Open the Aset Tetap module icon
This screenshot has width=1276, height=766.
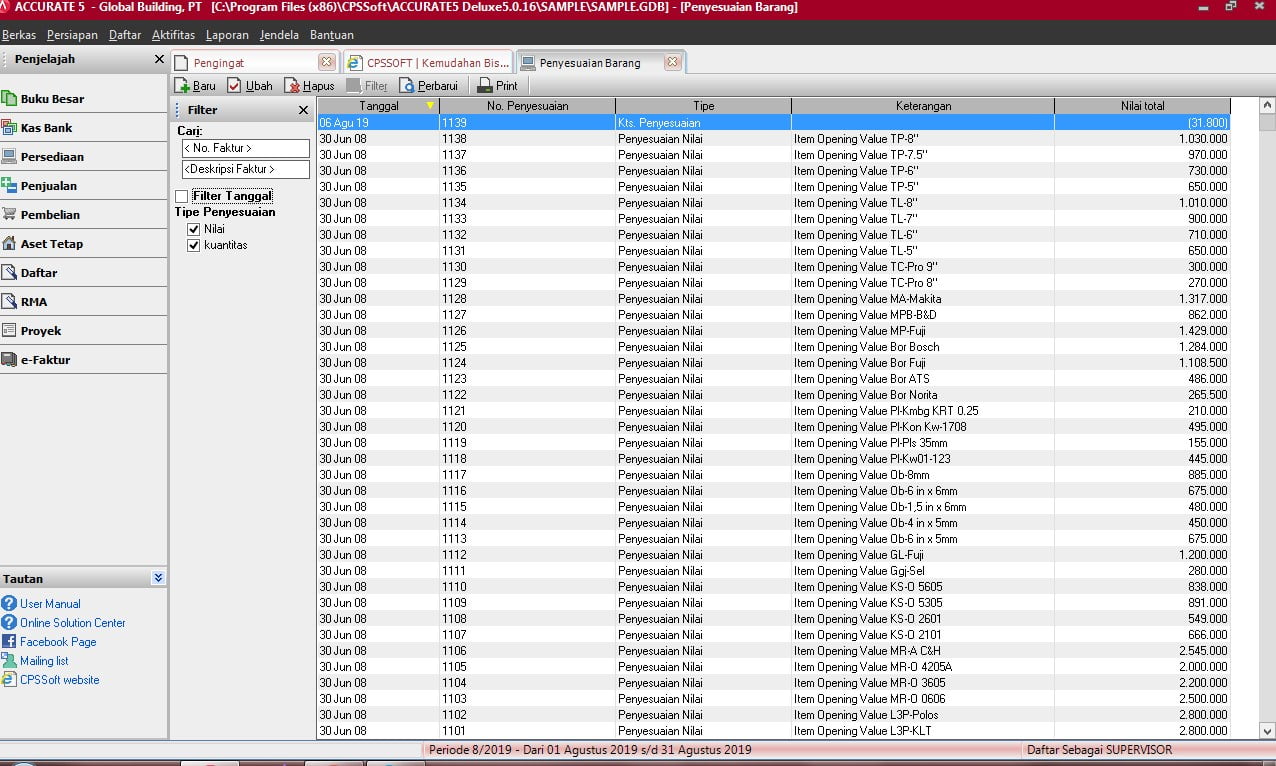pyautogui.click(x=10, y=243)
